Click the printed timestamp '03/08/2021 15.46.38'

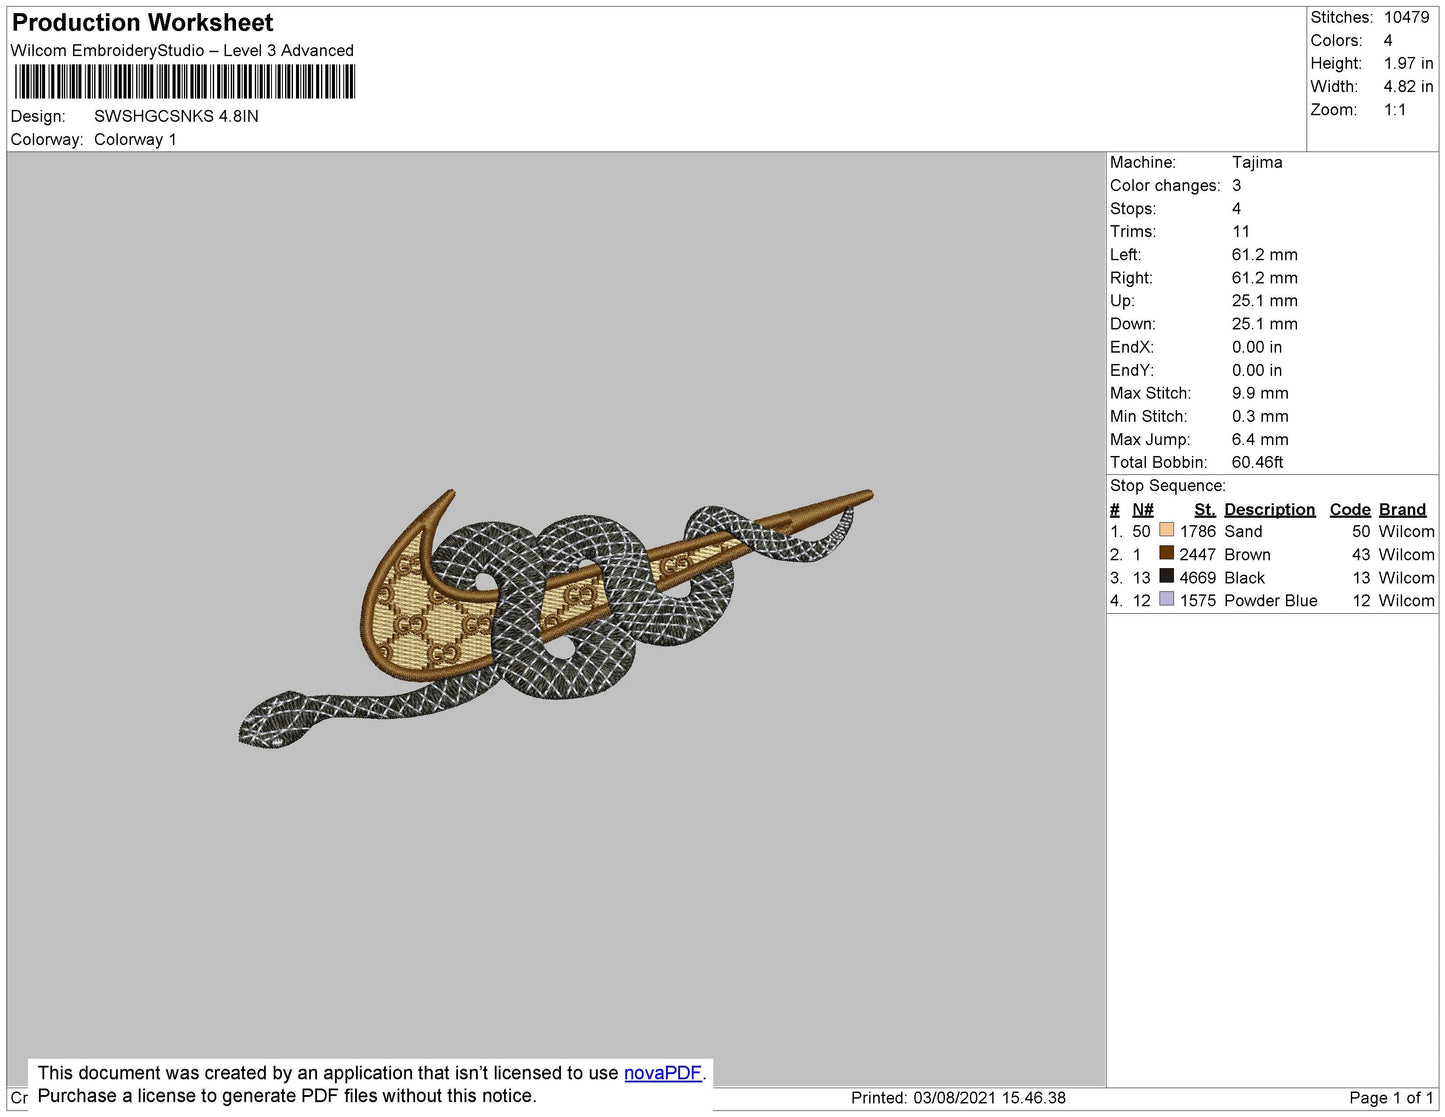tap(989, 1098)
